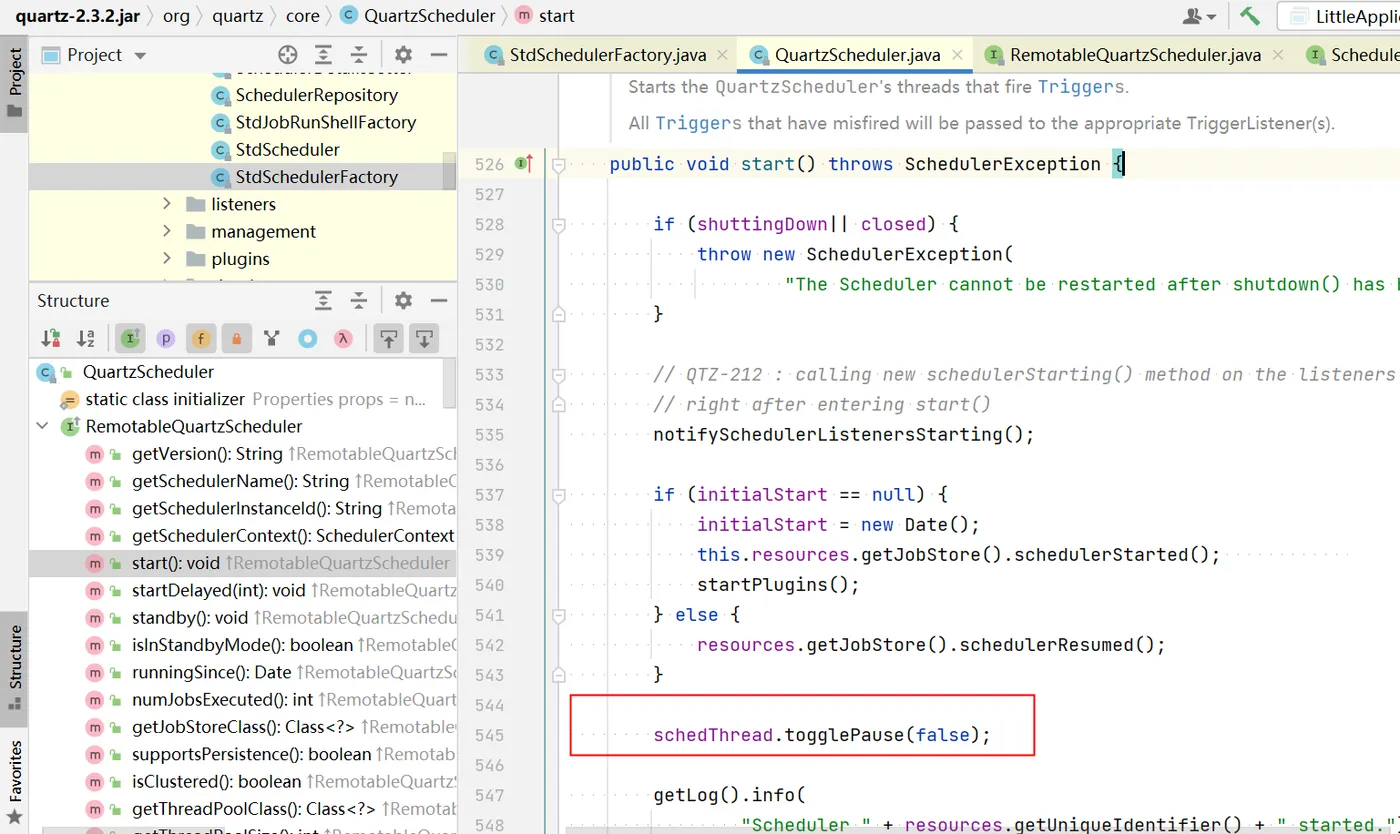Collapse the RemotableQuartzScheduler node
Image resolution: width=1400 pixels, height=834 pixels.
click(43, 426)
